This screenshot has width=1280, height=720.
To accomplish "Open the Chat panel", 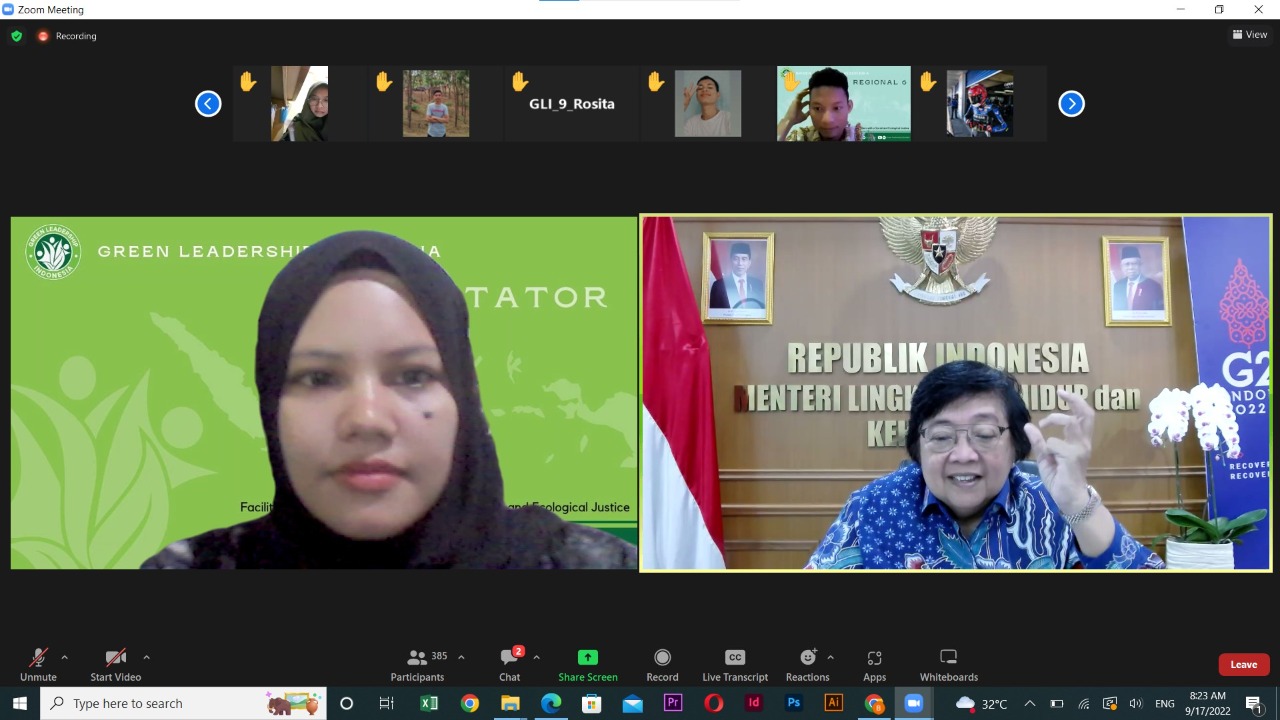I will 510,664.
